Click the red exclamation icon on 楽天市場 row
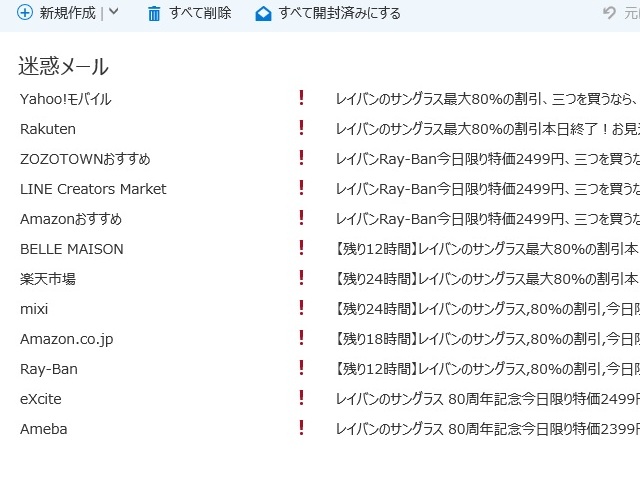640x480 pixels. [x=301, y=278]
